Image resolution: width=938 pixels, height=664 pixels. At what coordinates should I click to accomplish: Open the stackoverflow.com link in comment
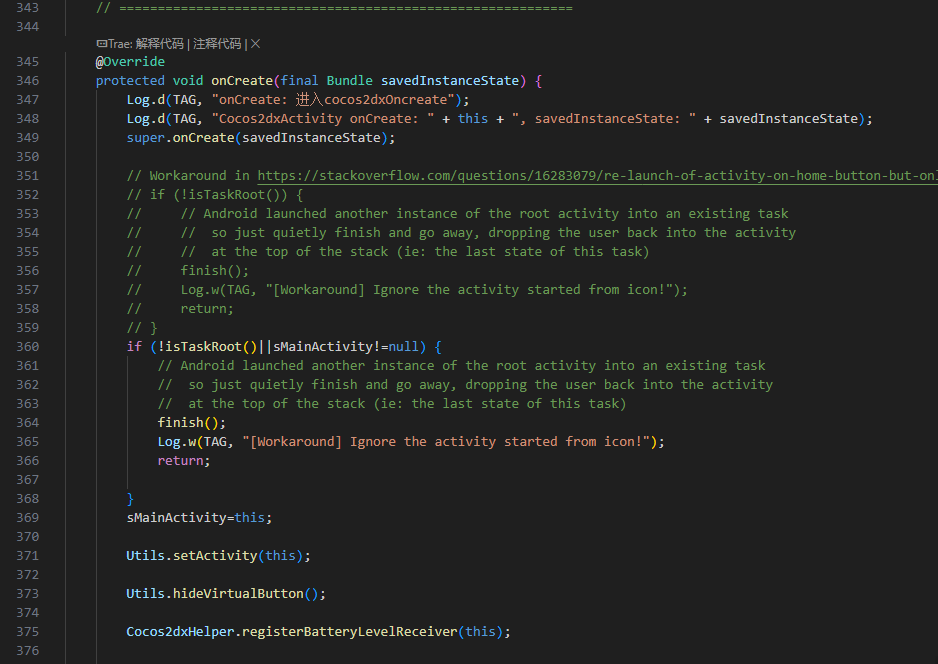tap(598, 176)
